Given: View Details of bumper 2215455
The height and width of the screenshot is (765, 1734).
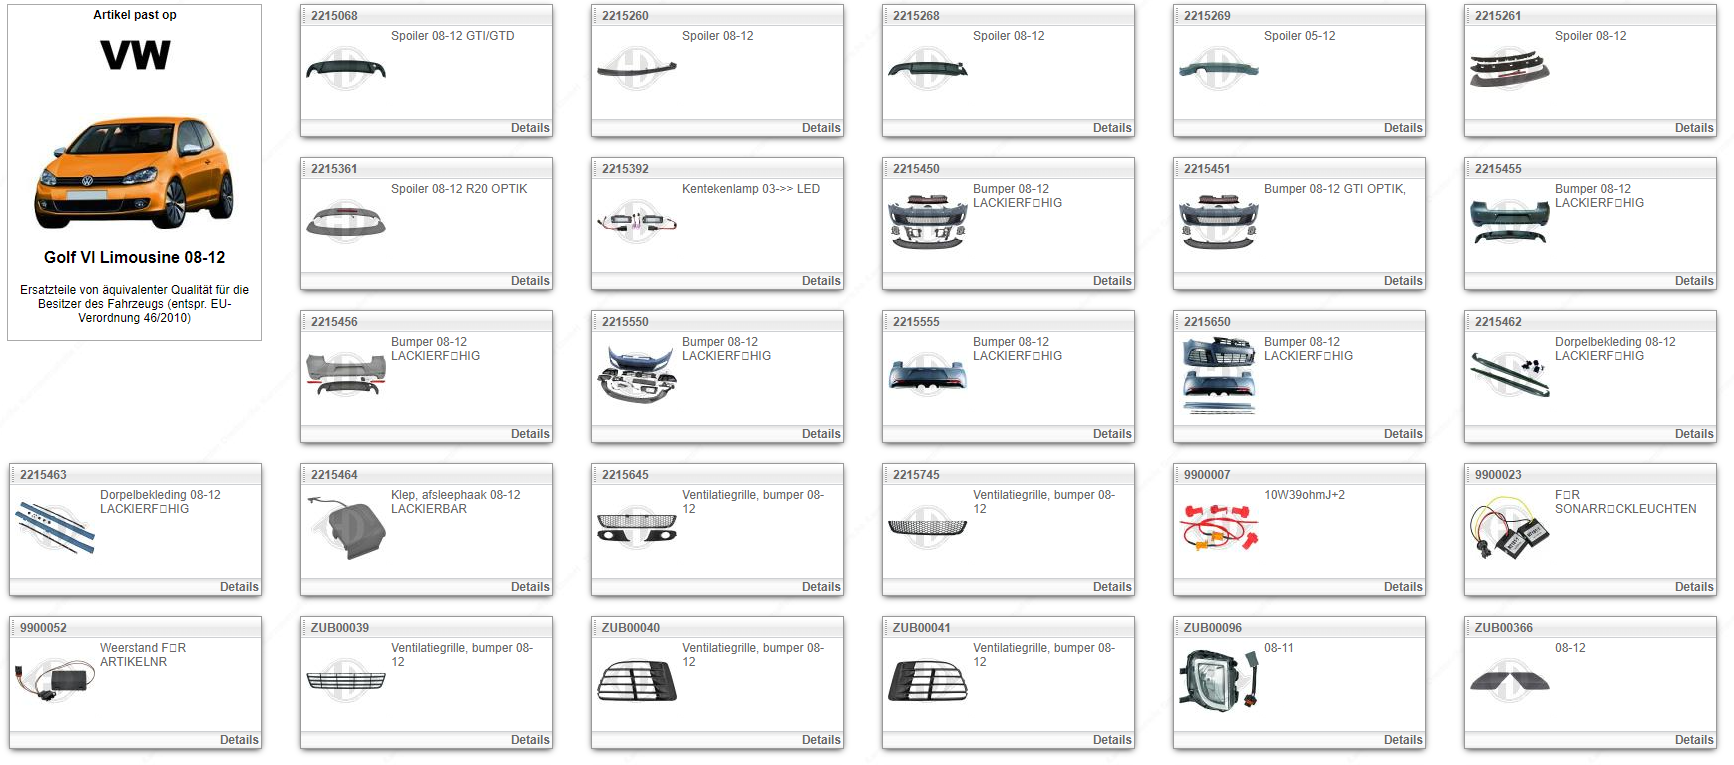Looking at the screenshot, I should click(x=1693, y=281).
